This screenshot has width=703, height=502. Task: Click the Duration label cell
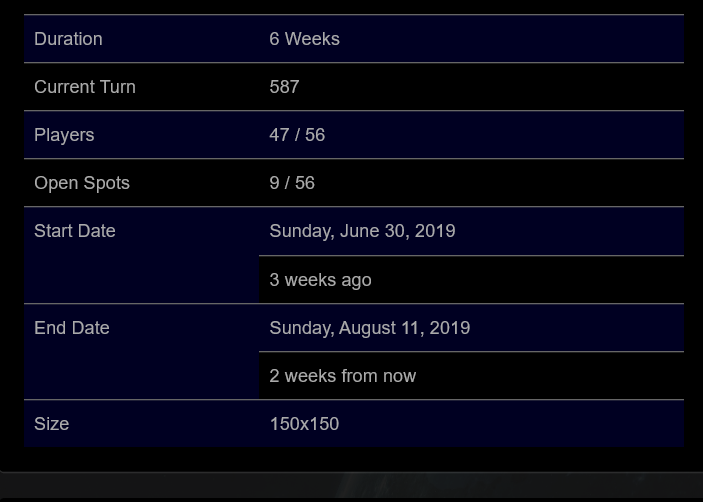click(x=68, y=39)
